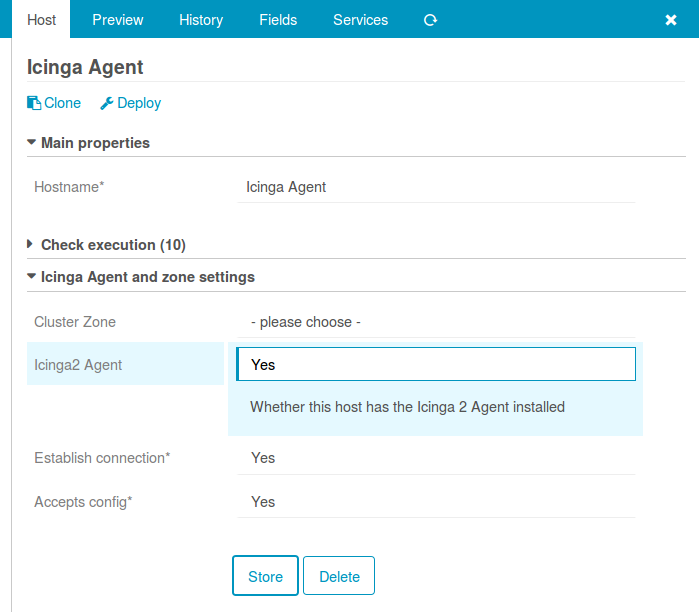Screen dimensions: 699x612
Task: Click the Accepts config* label
Action: [x=83, y=502]
